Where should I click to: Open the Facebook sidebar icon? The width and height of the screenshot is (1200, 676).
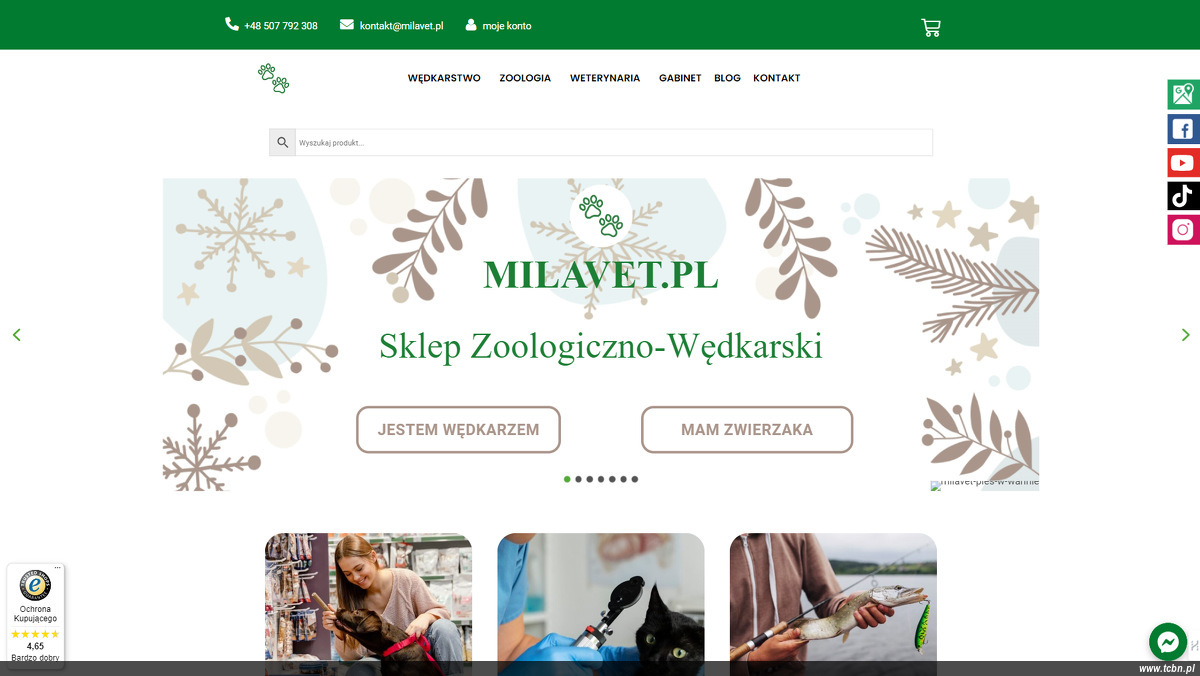[x=1183, y=128]
